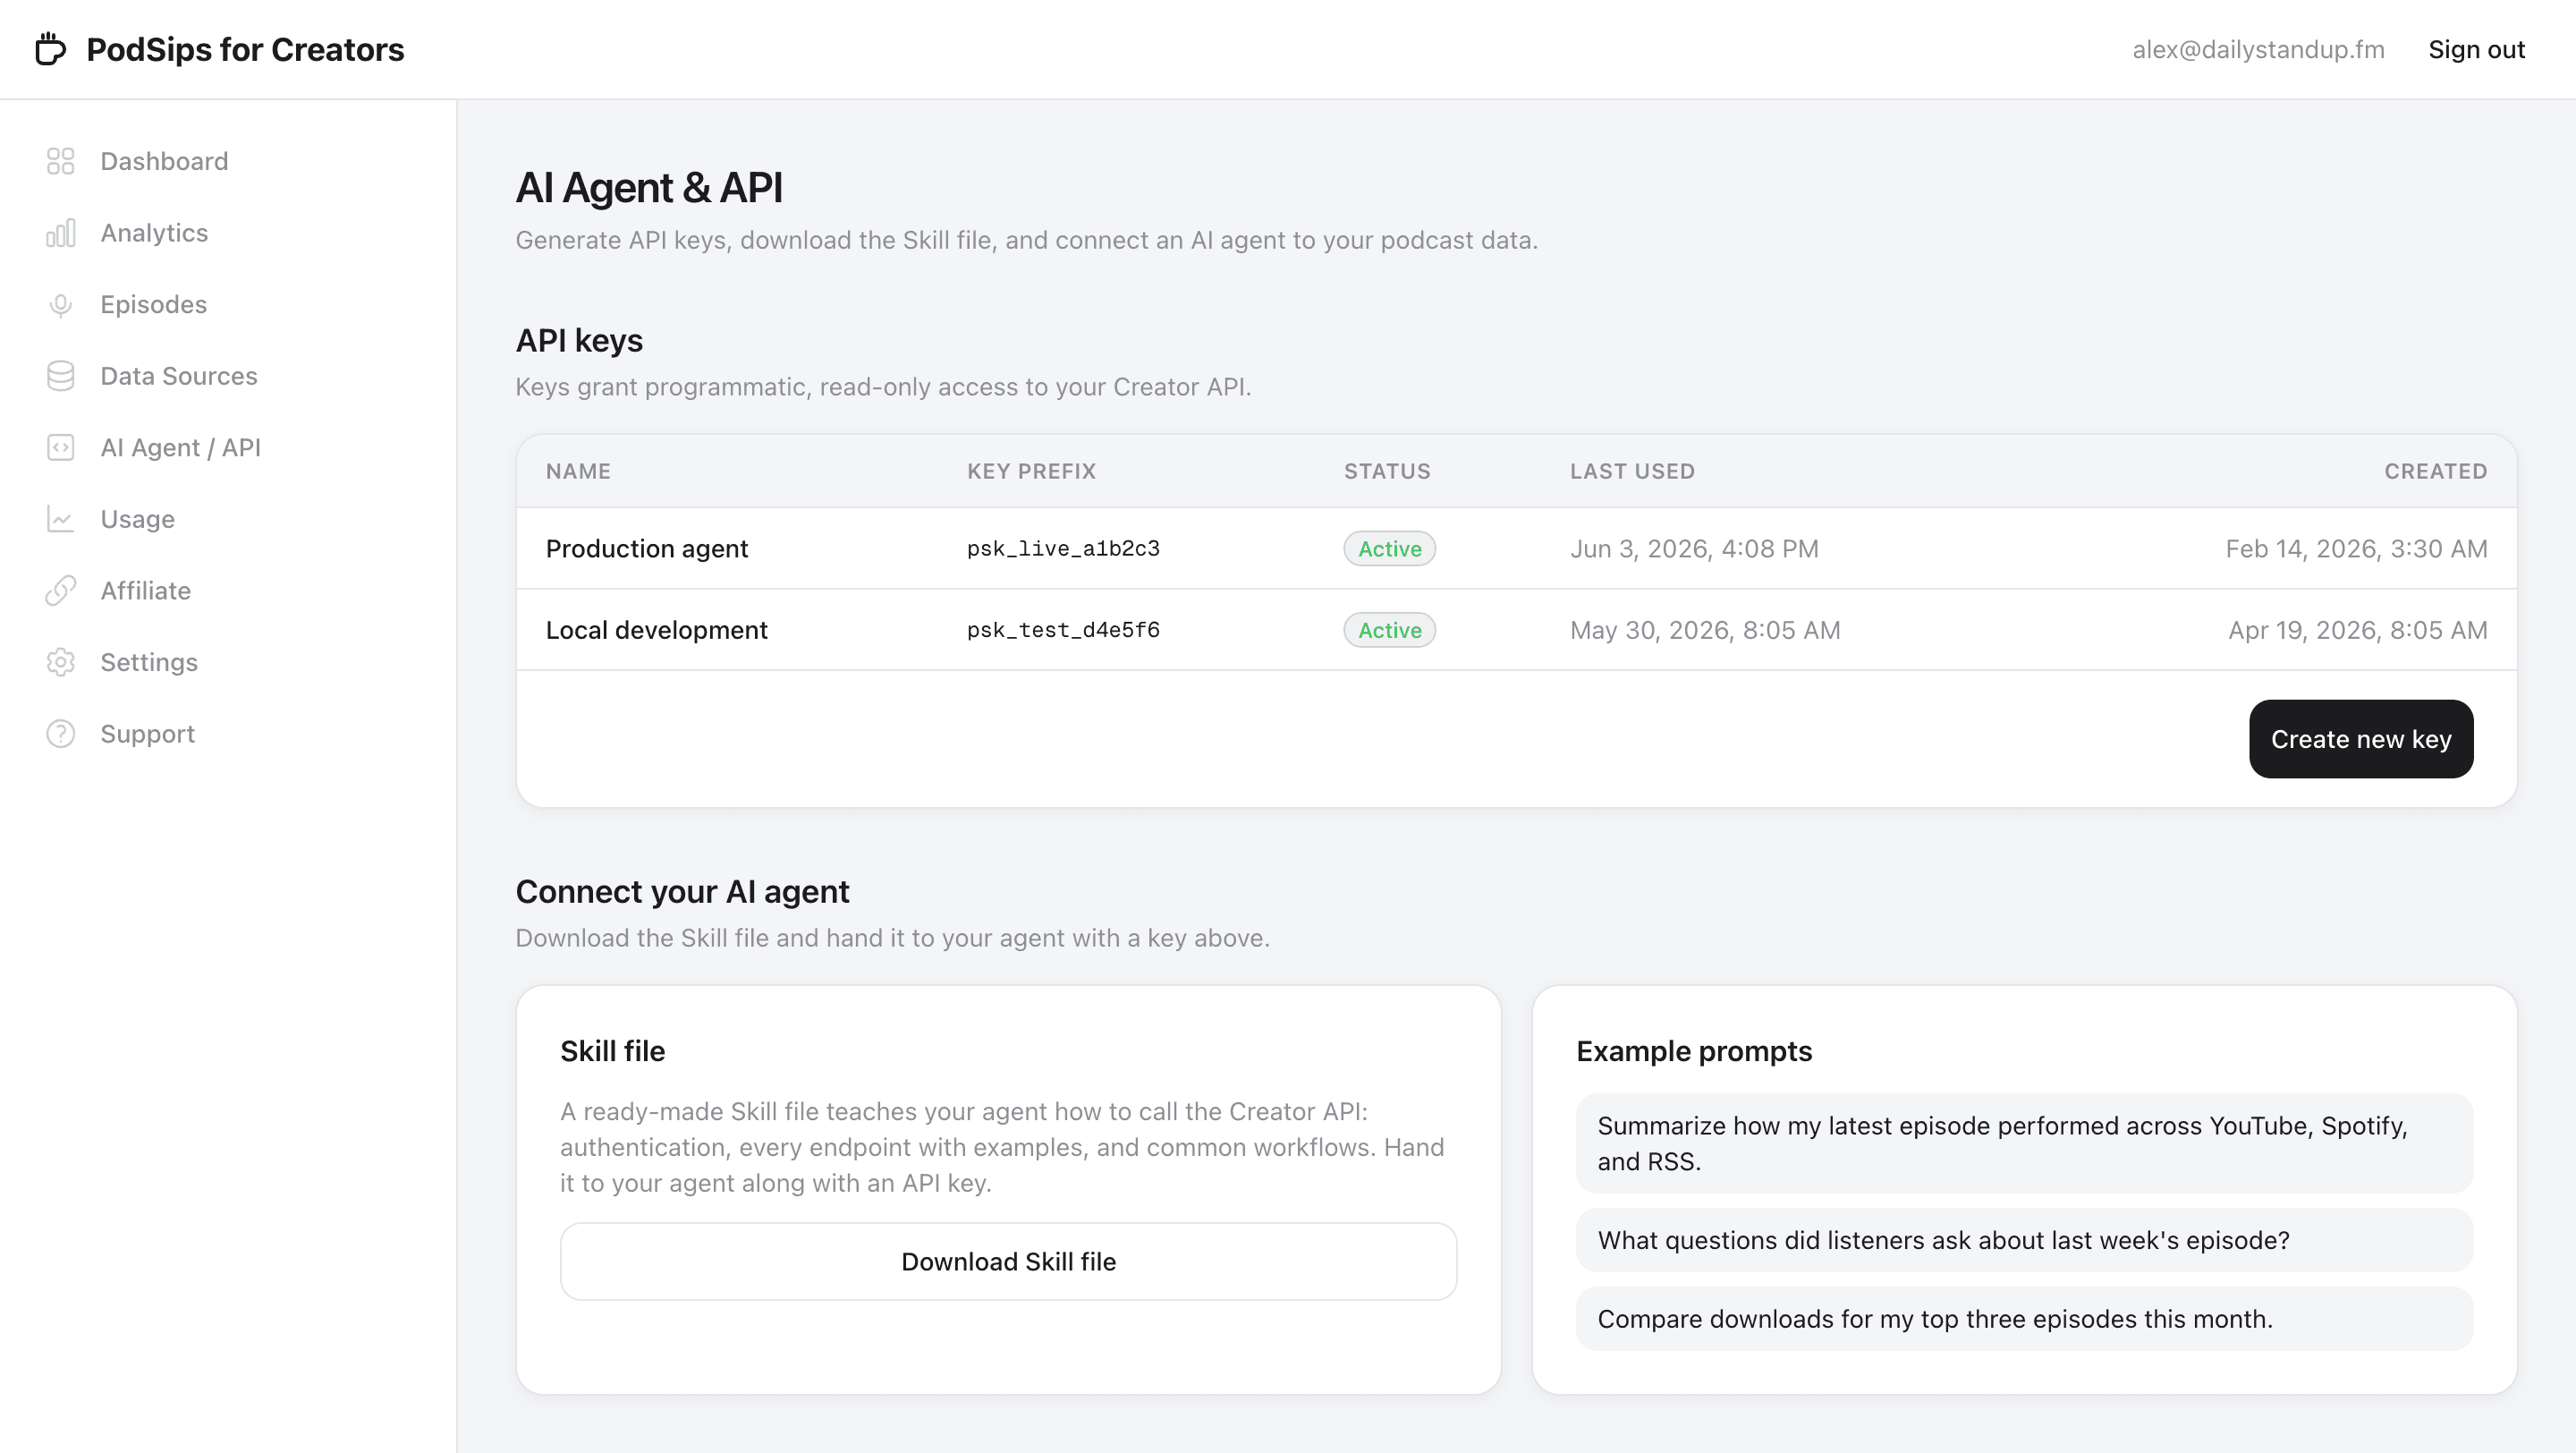Click the AI Agent & API page title
This screenshot has height=1453, width=2576.
tap(649, 187)
